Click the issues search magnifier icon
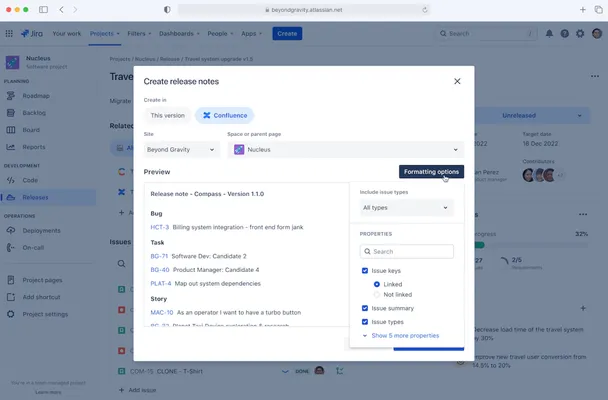The height and width of the screenshot is (400, 608). 121,264
